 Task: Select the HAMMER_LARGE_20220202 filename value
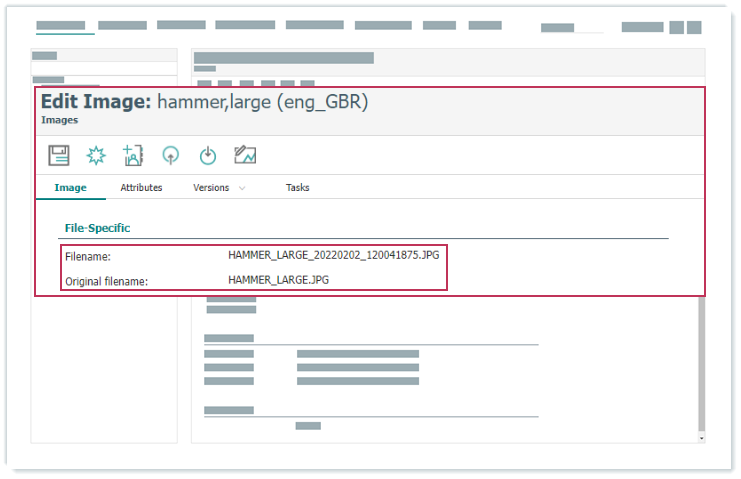click(x=333, y=256)
